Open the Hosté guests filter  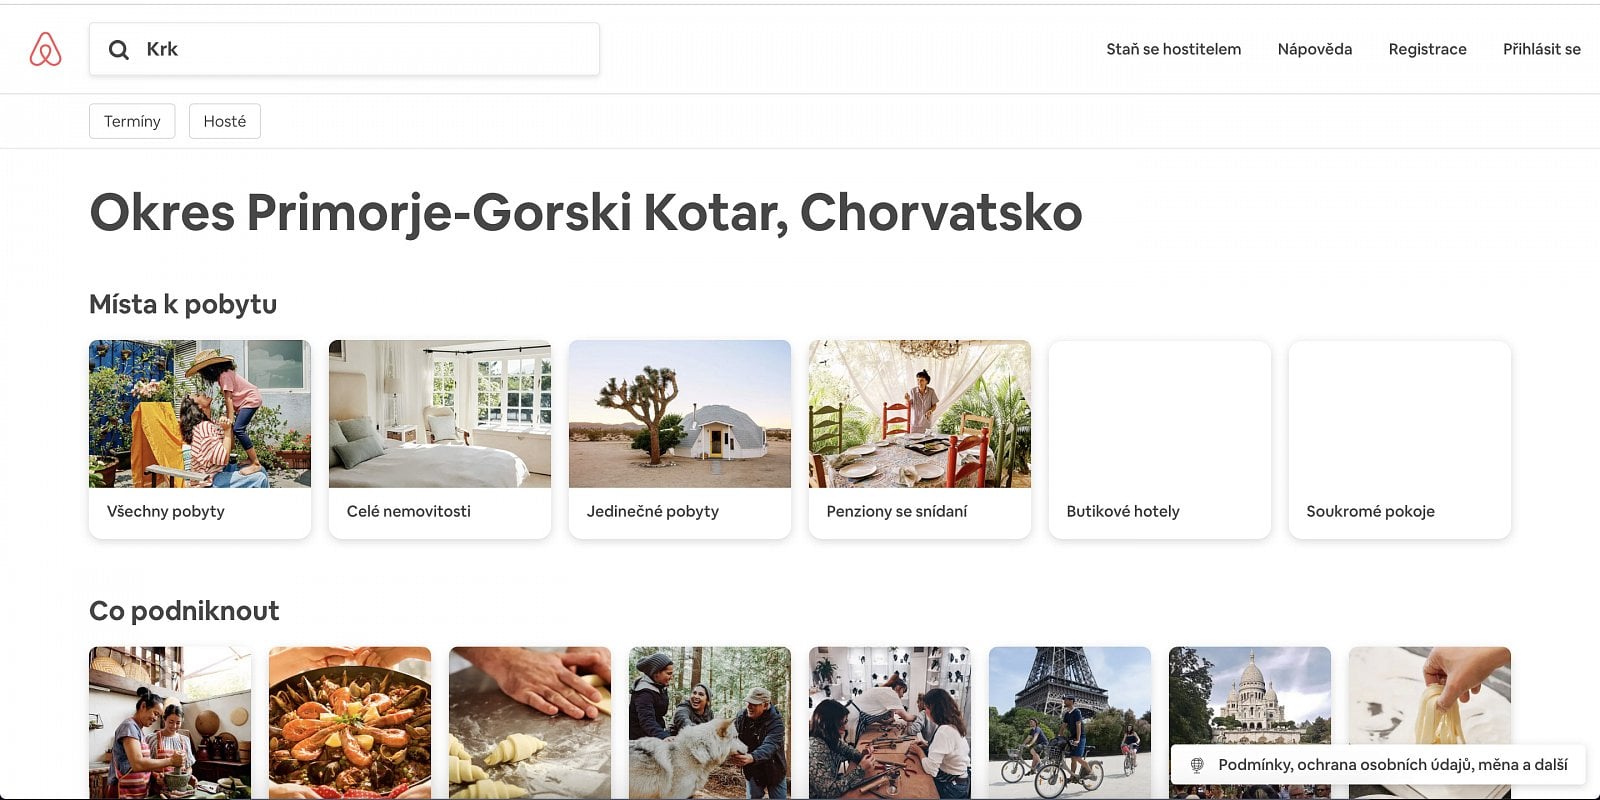pos(225,121)
